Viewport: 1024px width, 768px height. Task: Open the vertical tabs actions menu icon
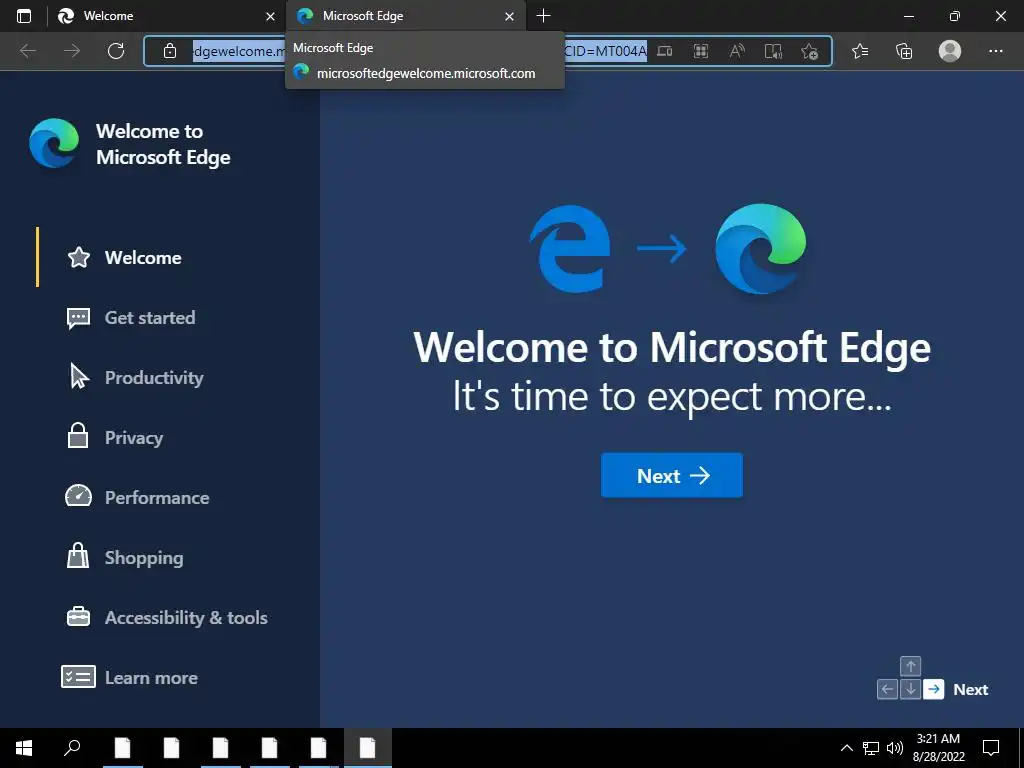point(24,16)
